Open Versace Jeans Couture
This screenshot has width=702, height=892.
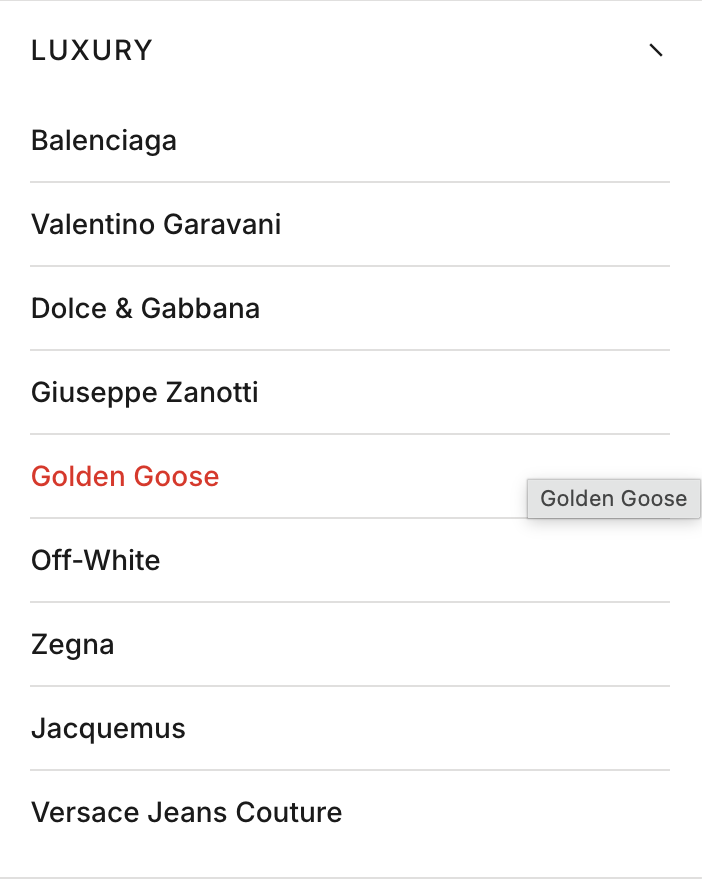(x=186, y=812)
